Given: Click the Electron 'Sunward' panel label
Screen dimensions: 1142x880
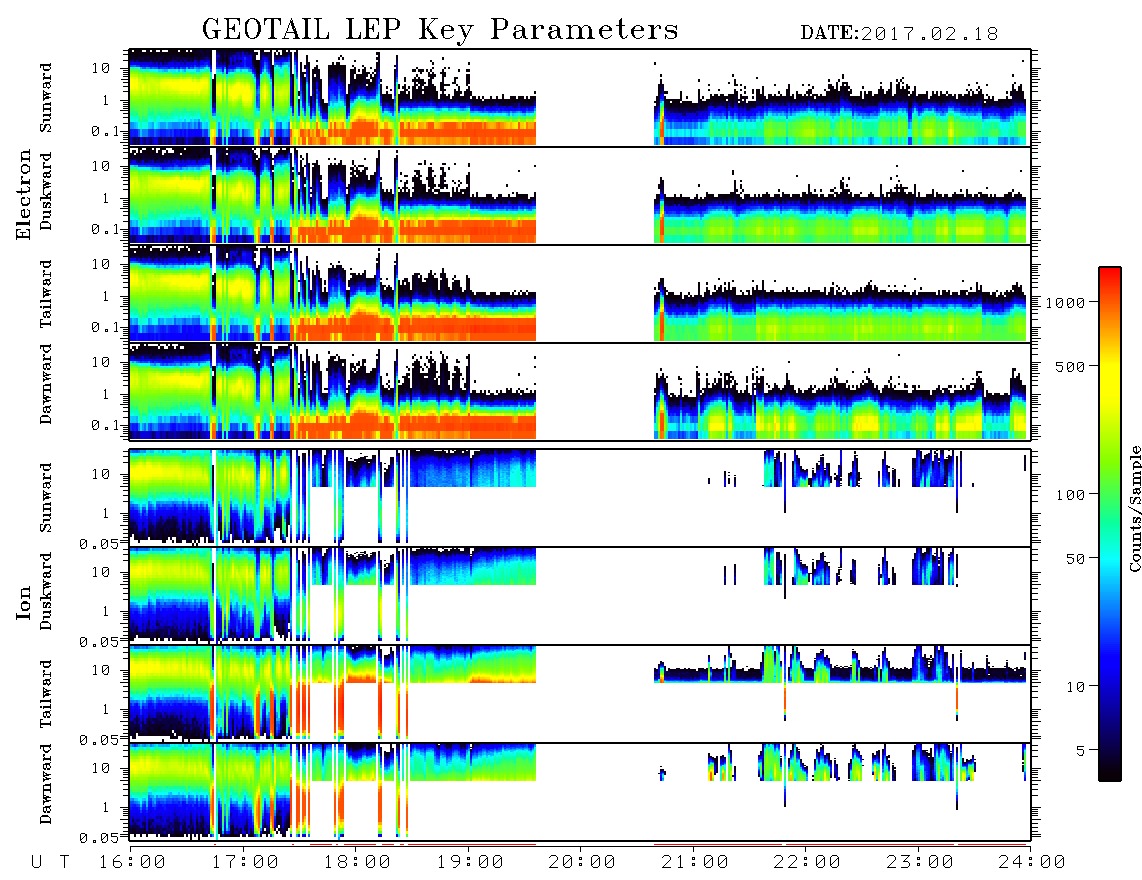Looking at the screenshot, I should tap(46, 98).
